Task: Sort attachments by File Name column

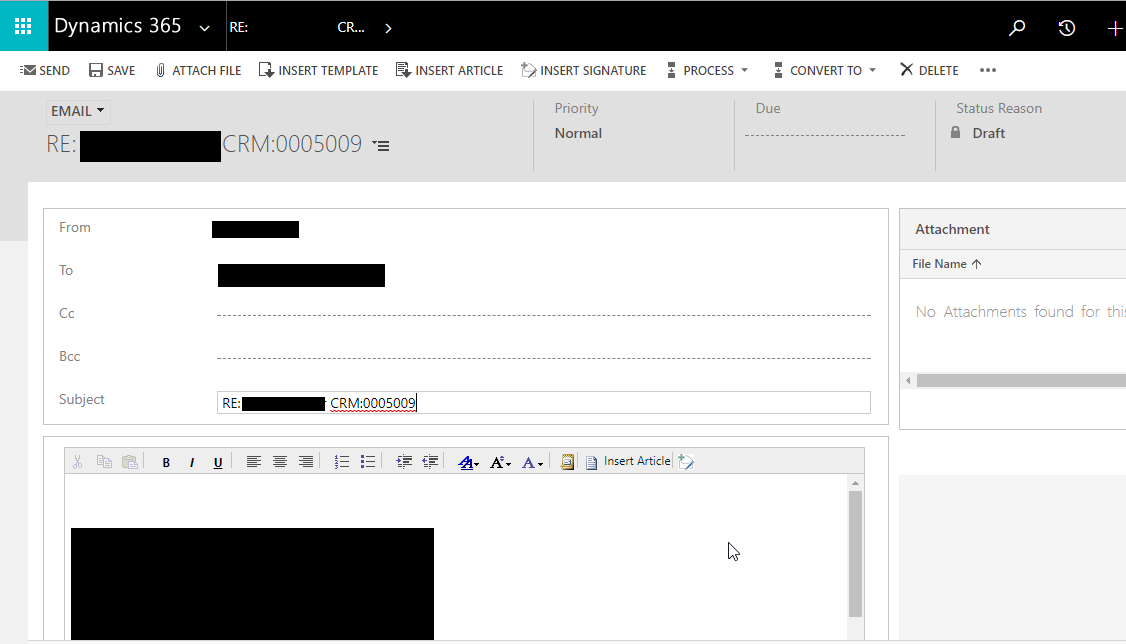Action: point(946,263)
